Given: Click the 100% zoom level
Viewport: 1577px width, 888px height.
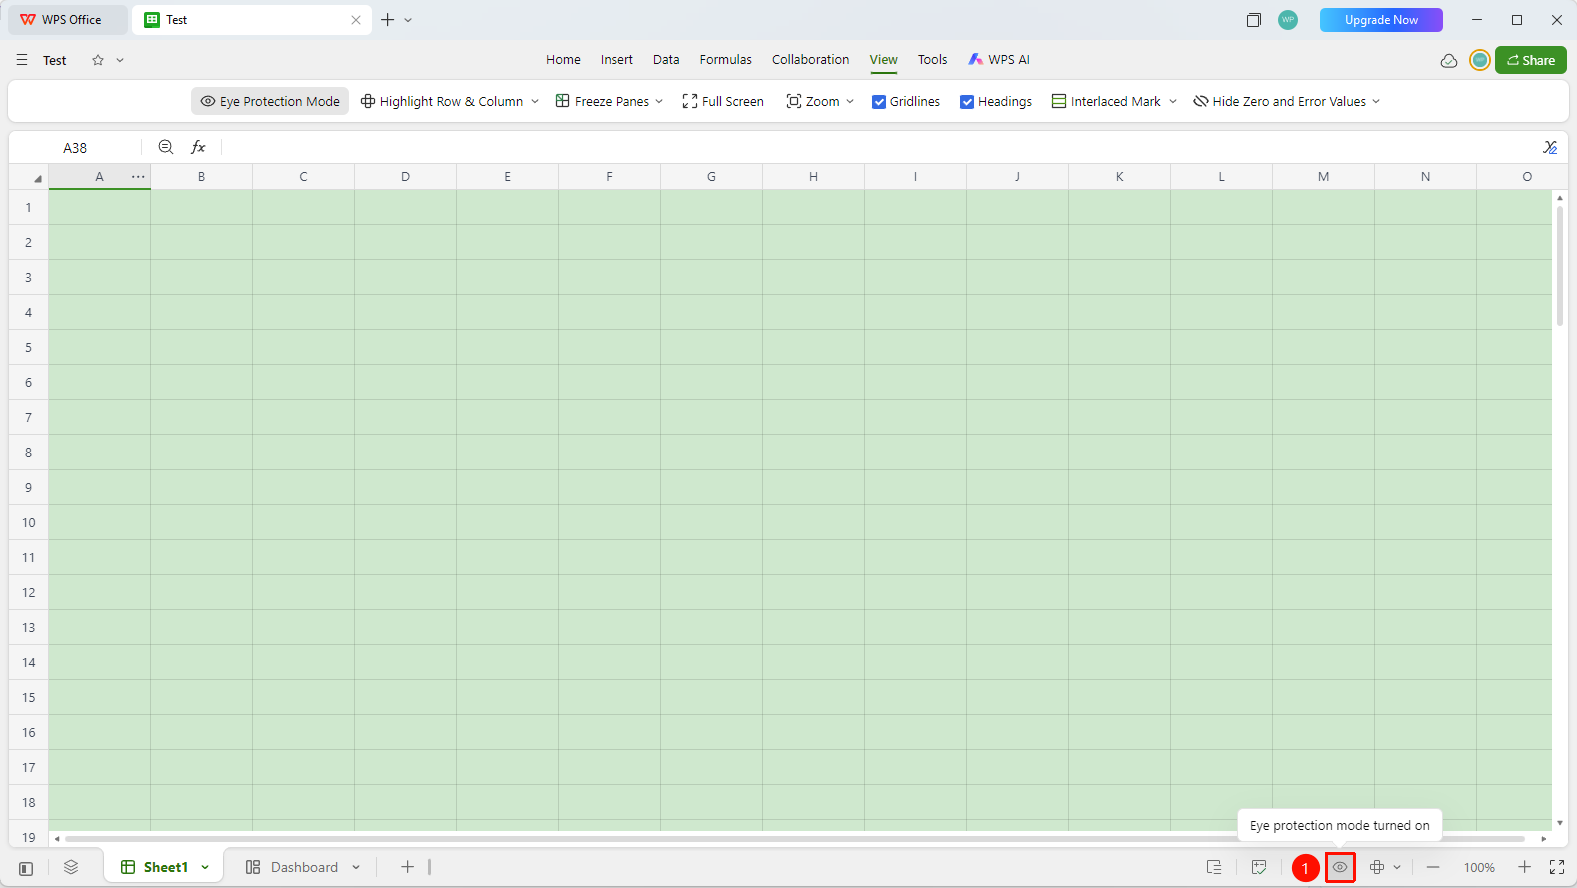Looking at the screenshot, I should 1479,868.
